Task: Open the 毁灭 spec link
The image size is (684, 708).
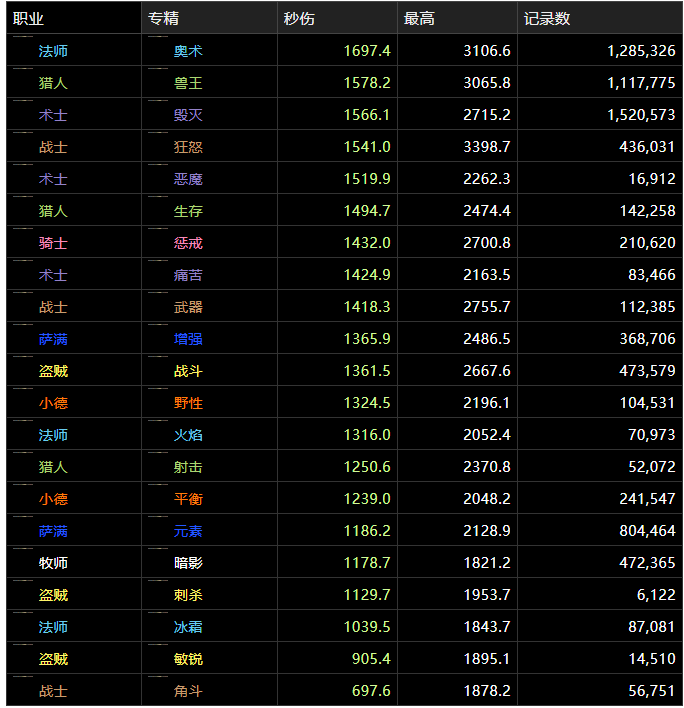Action: point(188,115)
